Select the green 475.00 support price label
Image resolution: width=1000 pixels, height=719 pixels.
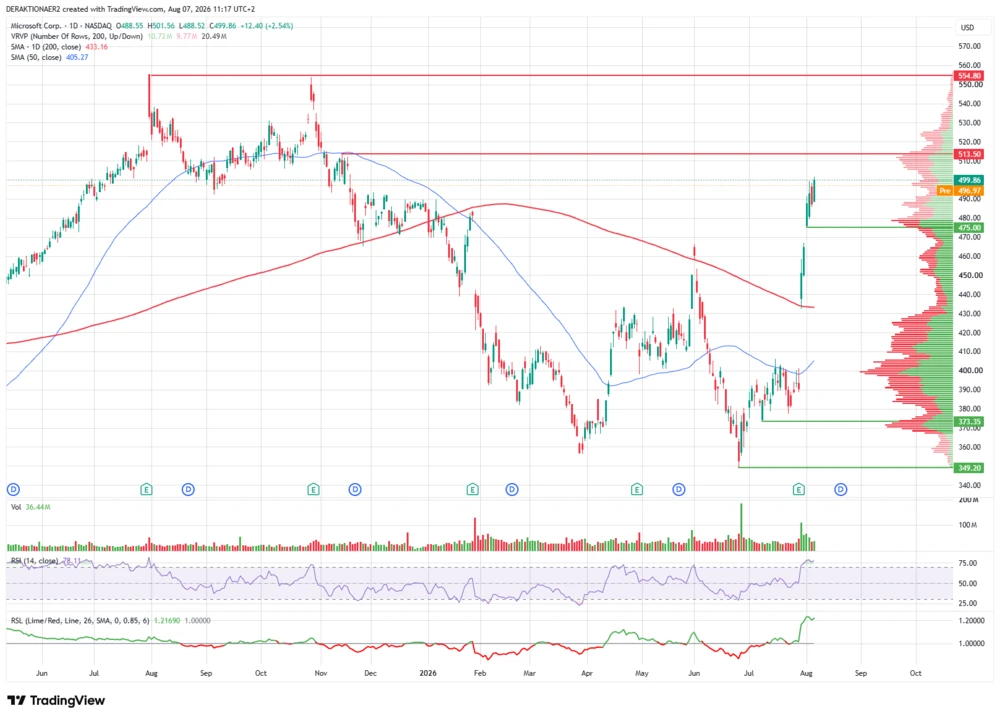coord(969,228)
